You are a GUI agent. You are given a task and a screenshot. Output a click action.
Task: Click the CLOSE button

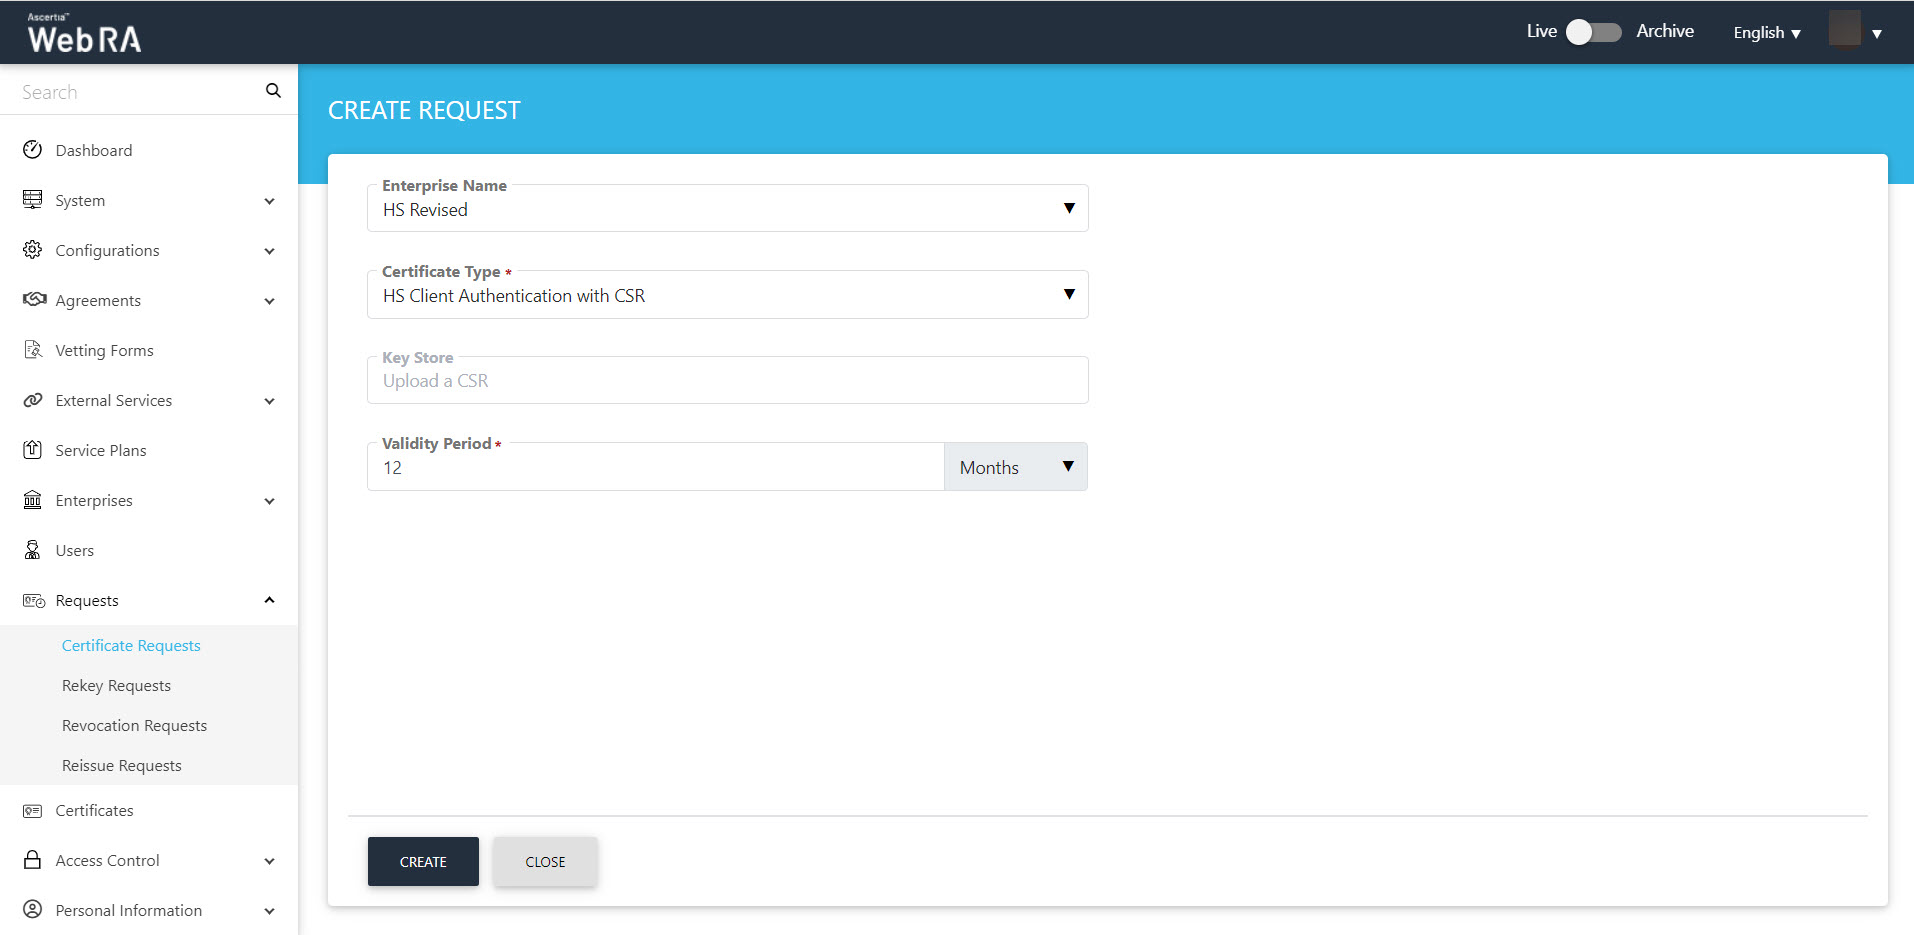coord(545,861)
